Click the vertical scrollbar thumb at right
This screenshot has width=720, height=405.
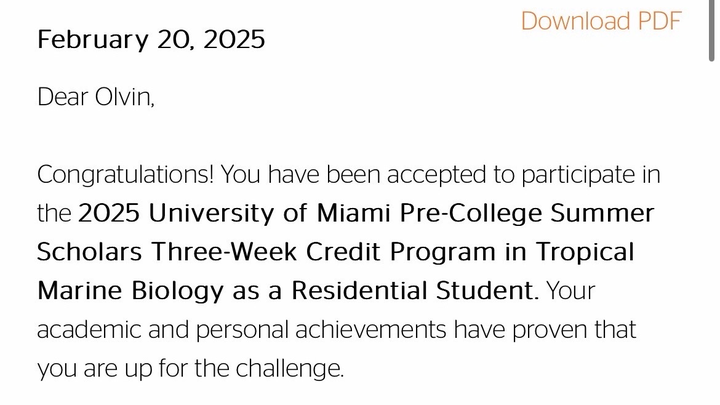pyautogui.click(x=711, y=30)
